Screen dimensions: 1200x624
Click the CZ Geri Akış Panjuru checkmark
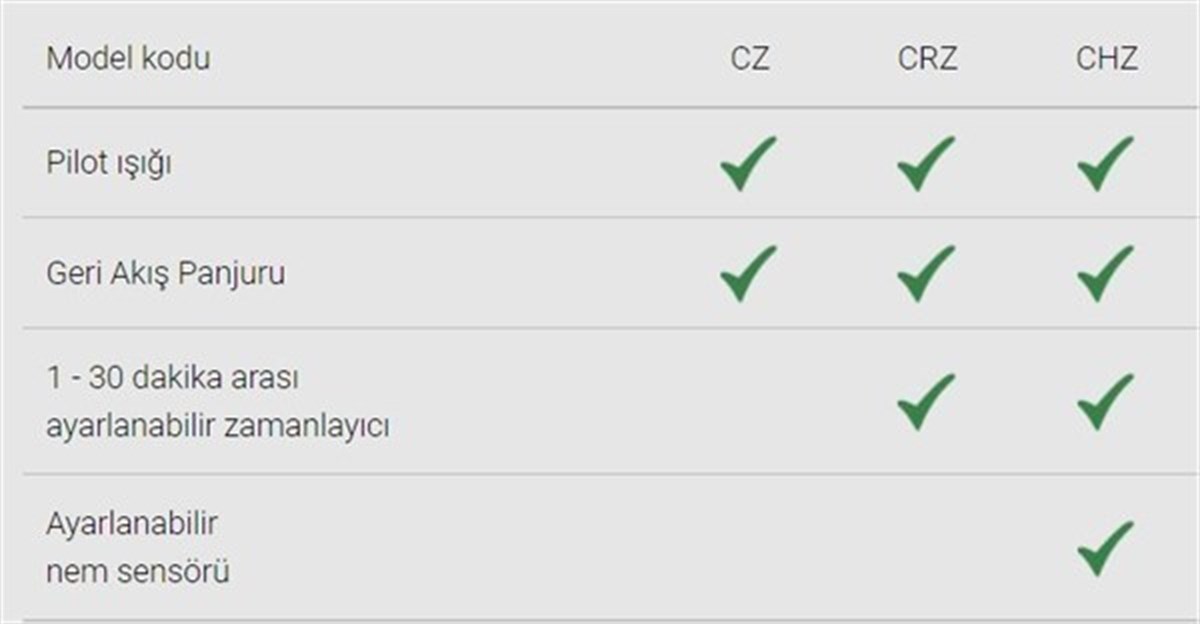[x=748, y=273]
